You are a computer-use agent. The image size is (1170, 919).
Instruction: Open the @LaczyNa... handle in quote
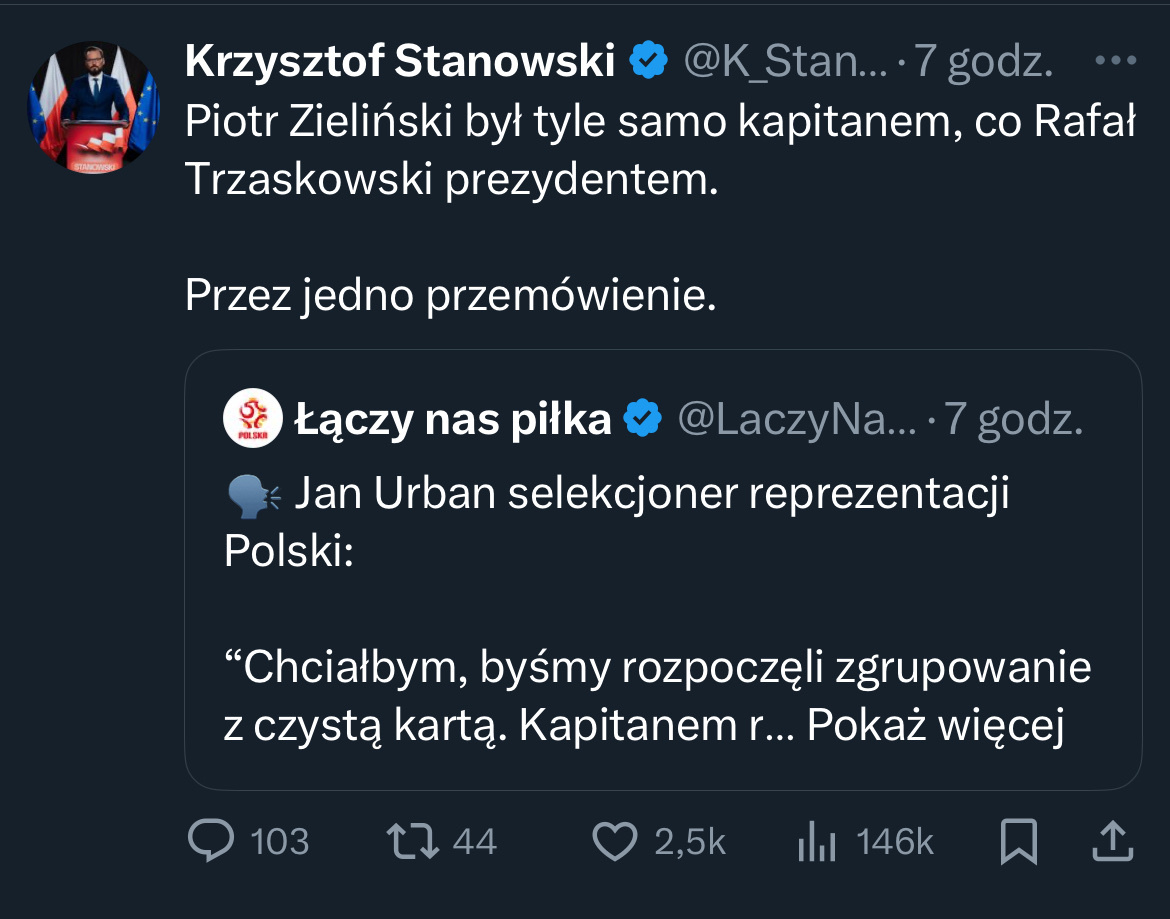[797, 420]
